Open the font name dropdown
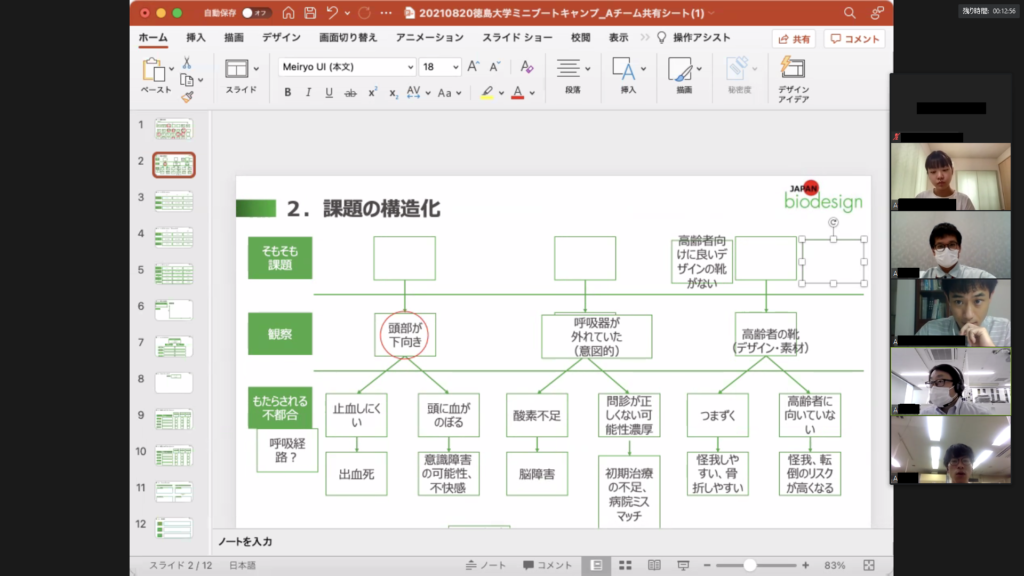The width and height of the screenshot is (1024, 576). tap(410, 67)
